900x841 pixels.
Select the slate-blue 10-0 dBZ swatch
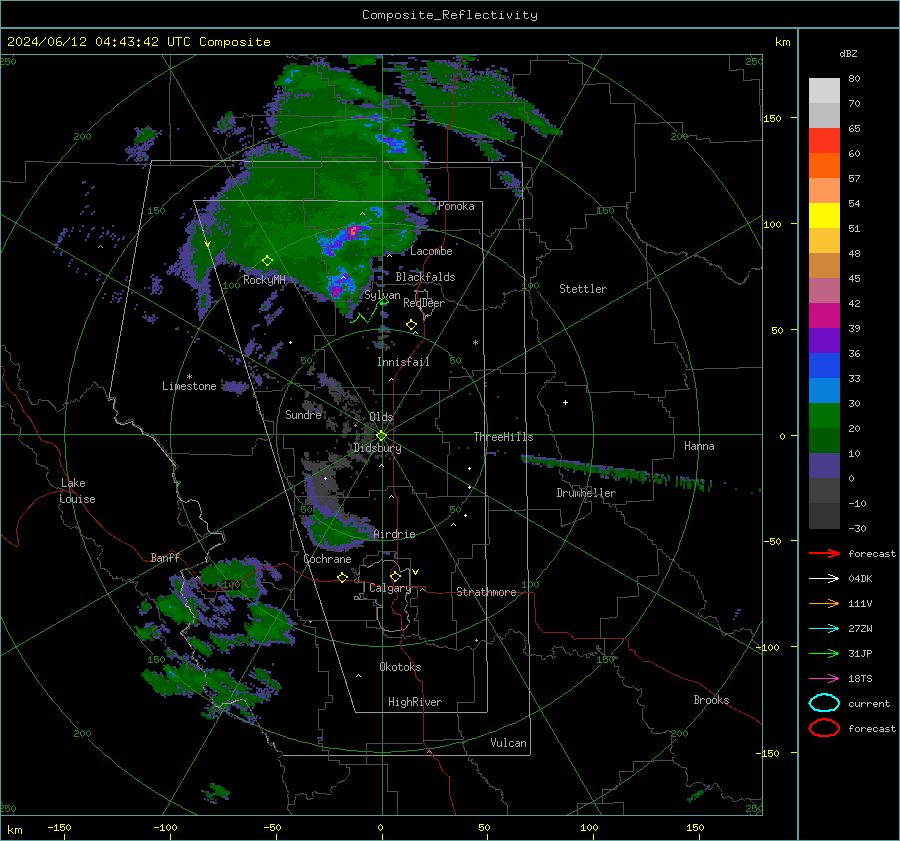tap(824, 466)
